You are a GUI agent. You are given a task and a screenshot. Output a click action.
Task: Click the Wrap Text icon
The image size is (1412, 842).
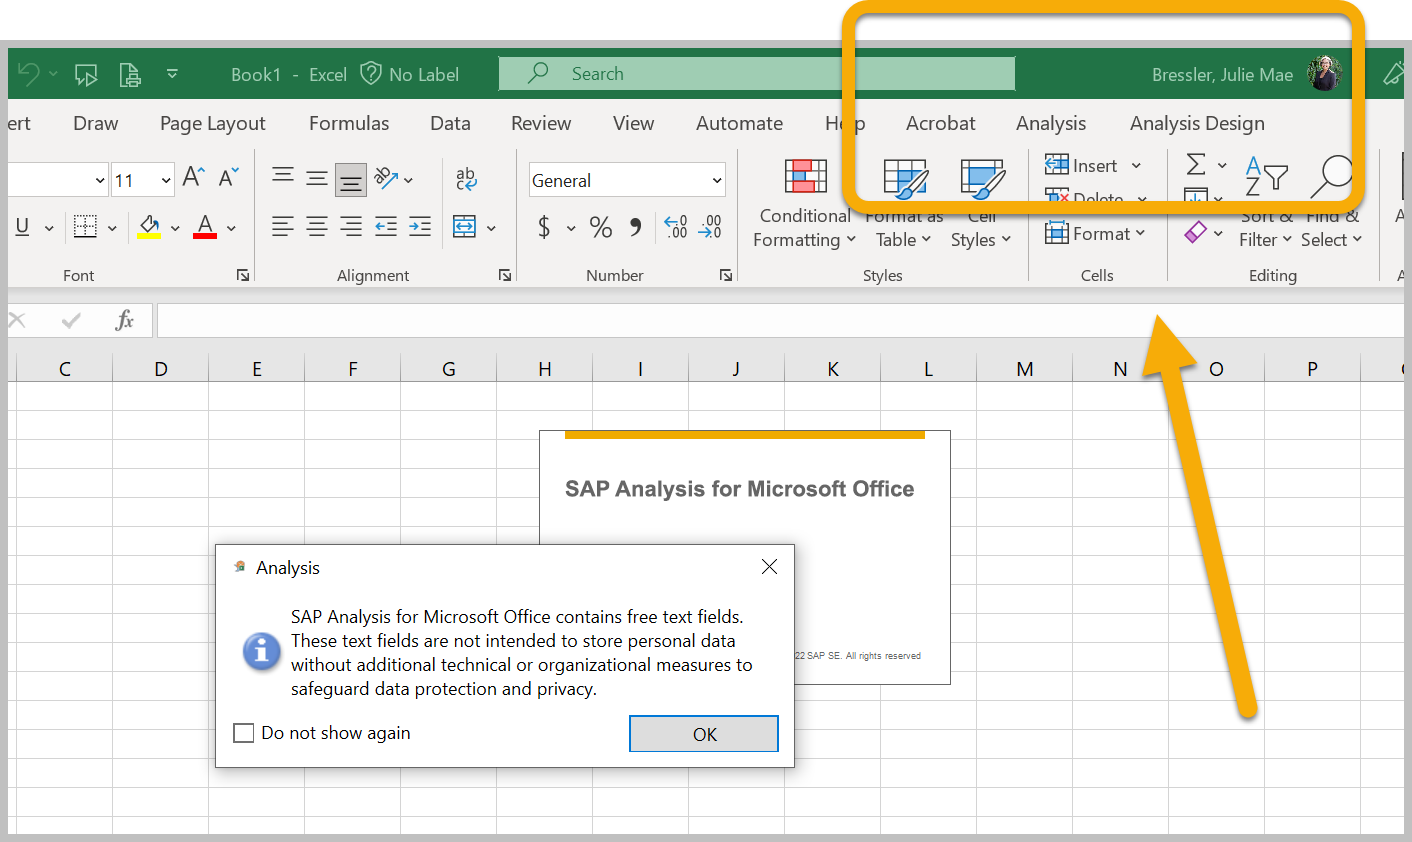pyautogui.click(x=466, y=179)
